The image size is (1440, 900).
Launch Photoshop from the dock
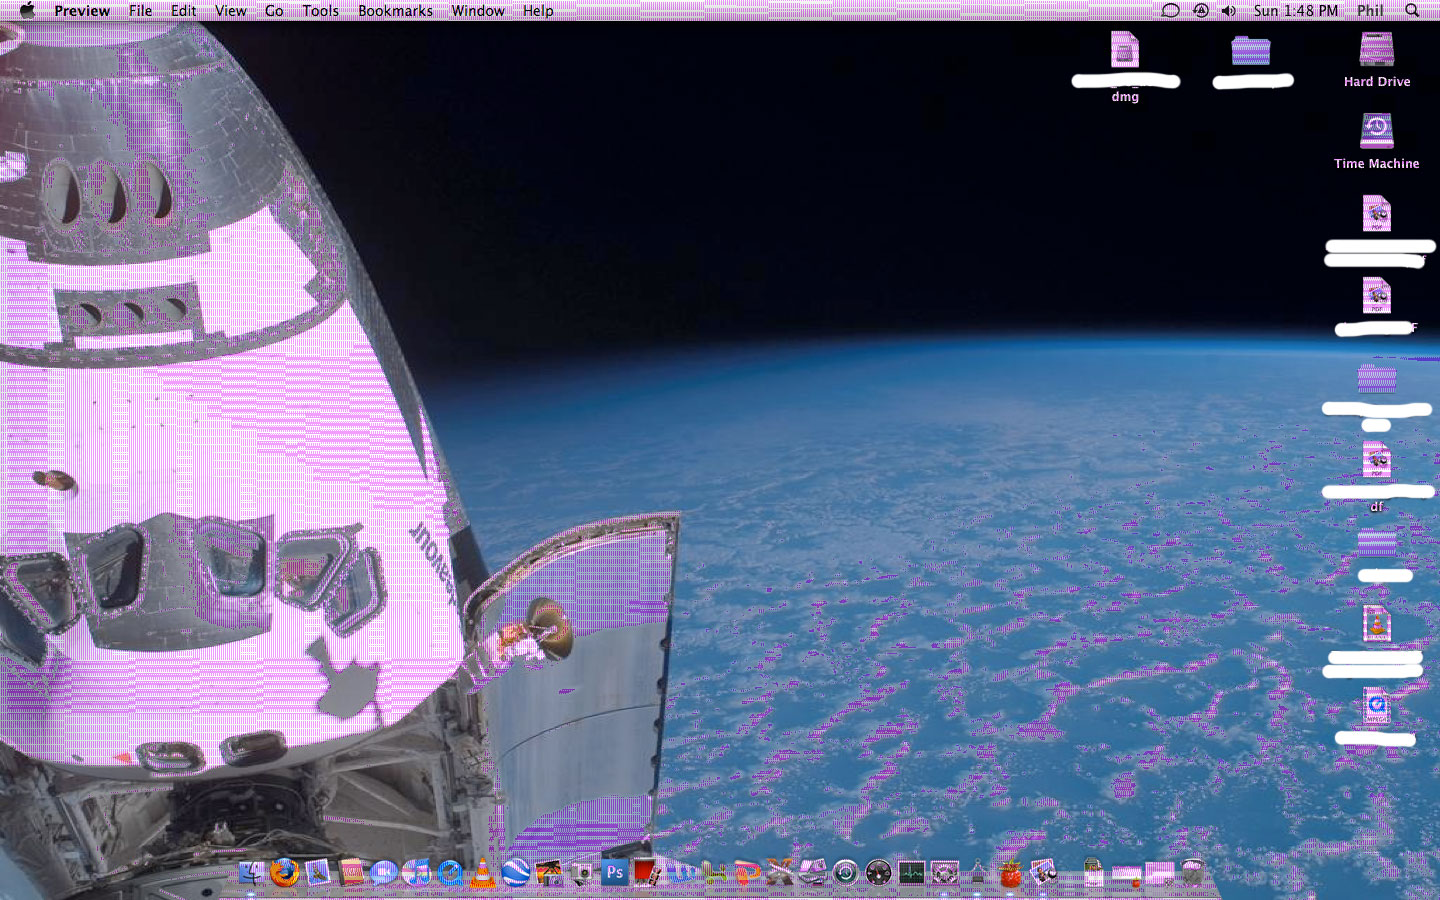pos(615,873)
